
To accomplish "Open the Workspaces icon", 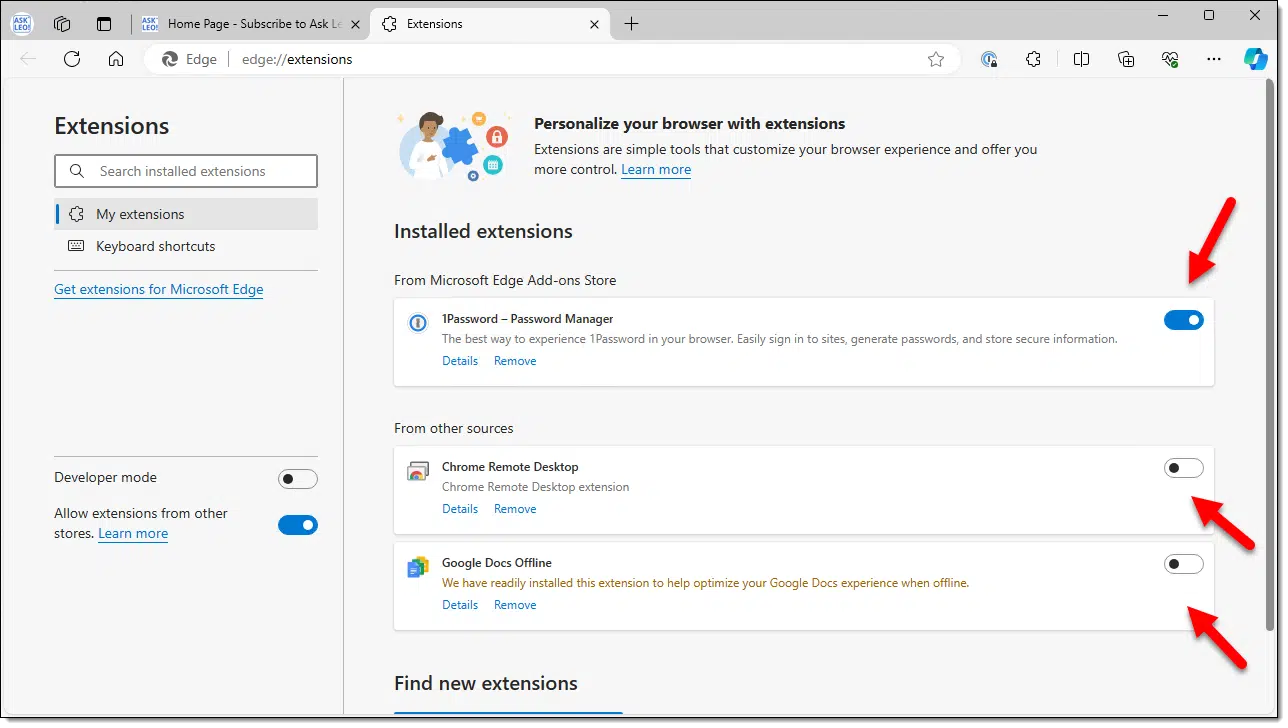I will coord(62,23).
